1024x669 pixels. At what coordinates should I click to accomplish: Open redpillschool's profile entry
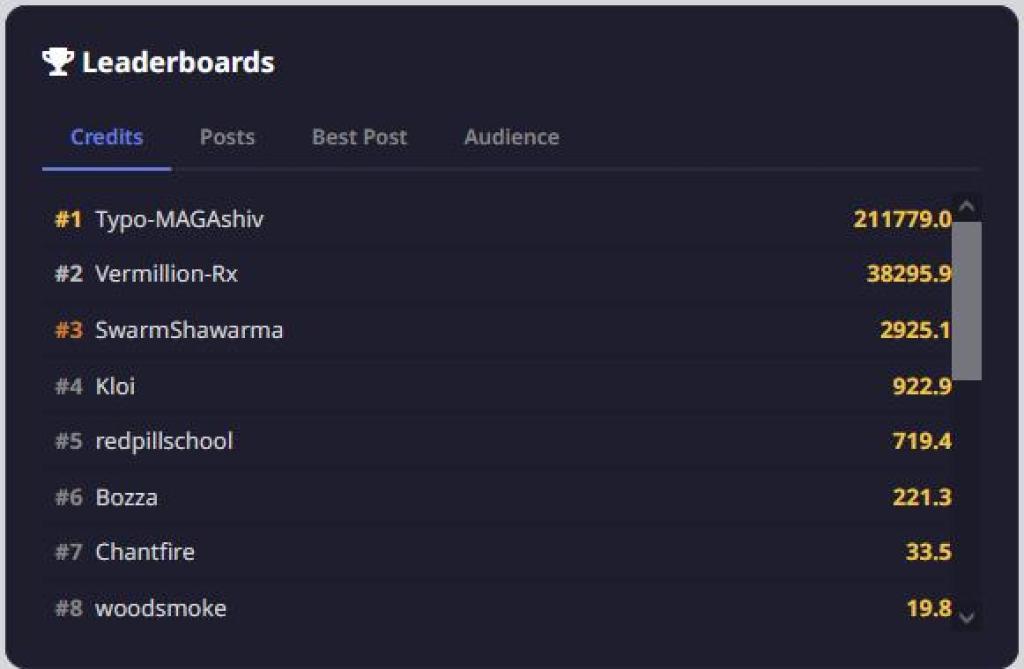[x=164, y=441]
